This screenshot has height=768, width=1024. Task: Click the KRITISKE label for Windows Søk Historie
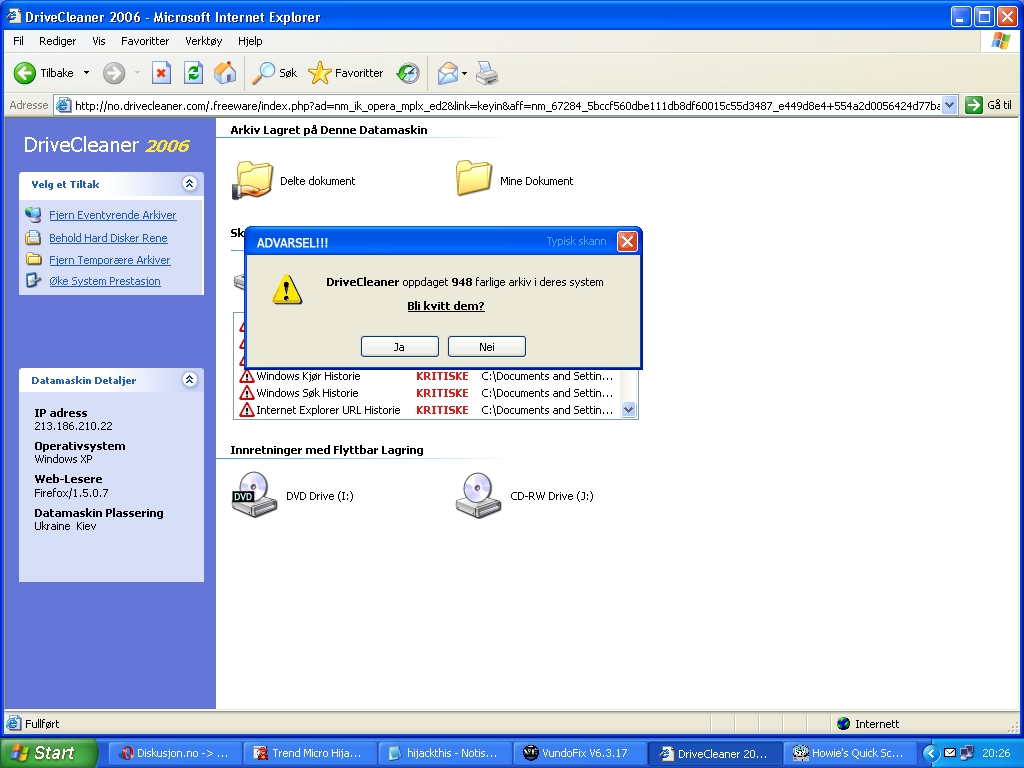442,393
